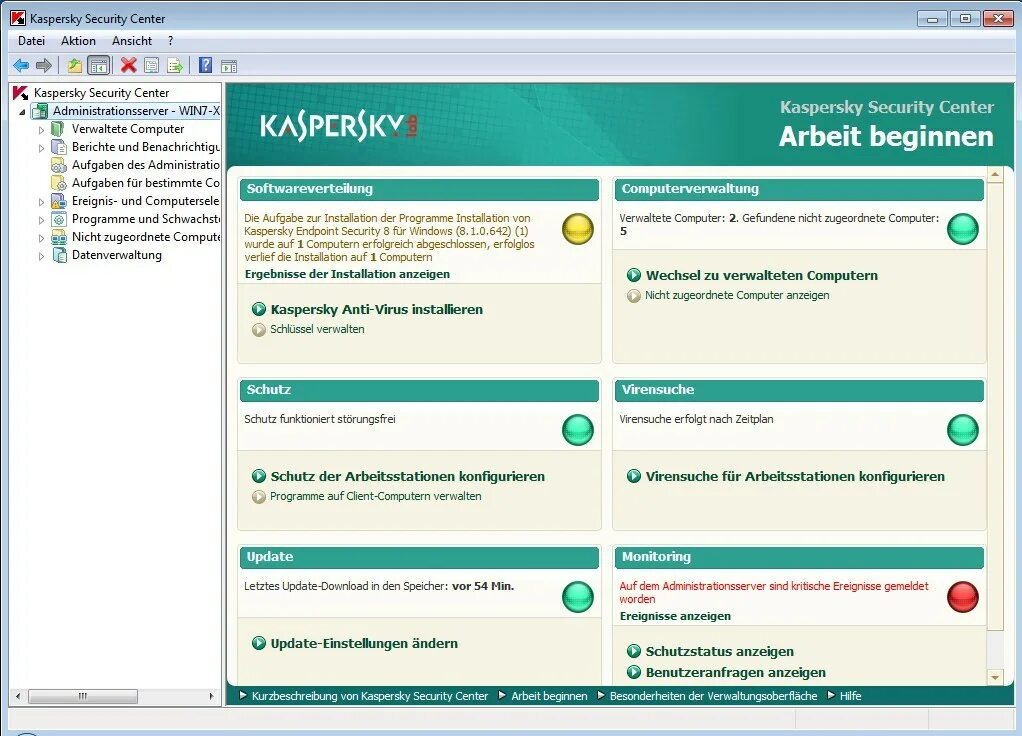Click the tree pane scroll left arrow
This screenshot has height=736, width=1022.
[18, 696]
